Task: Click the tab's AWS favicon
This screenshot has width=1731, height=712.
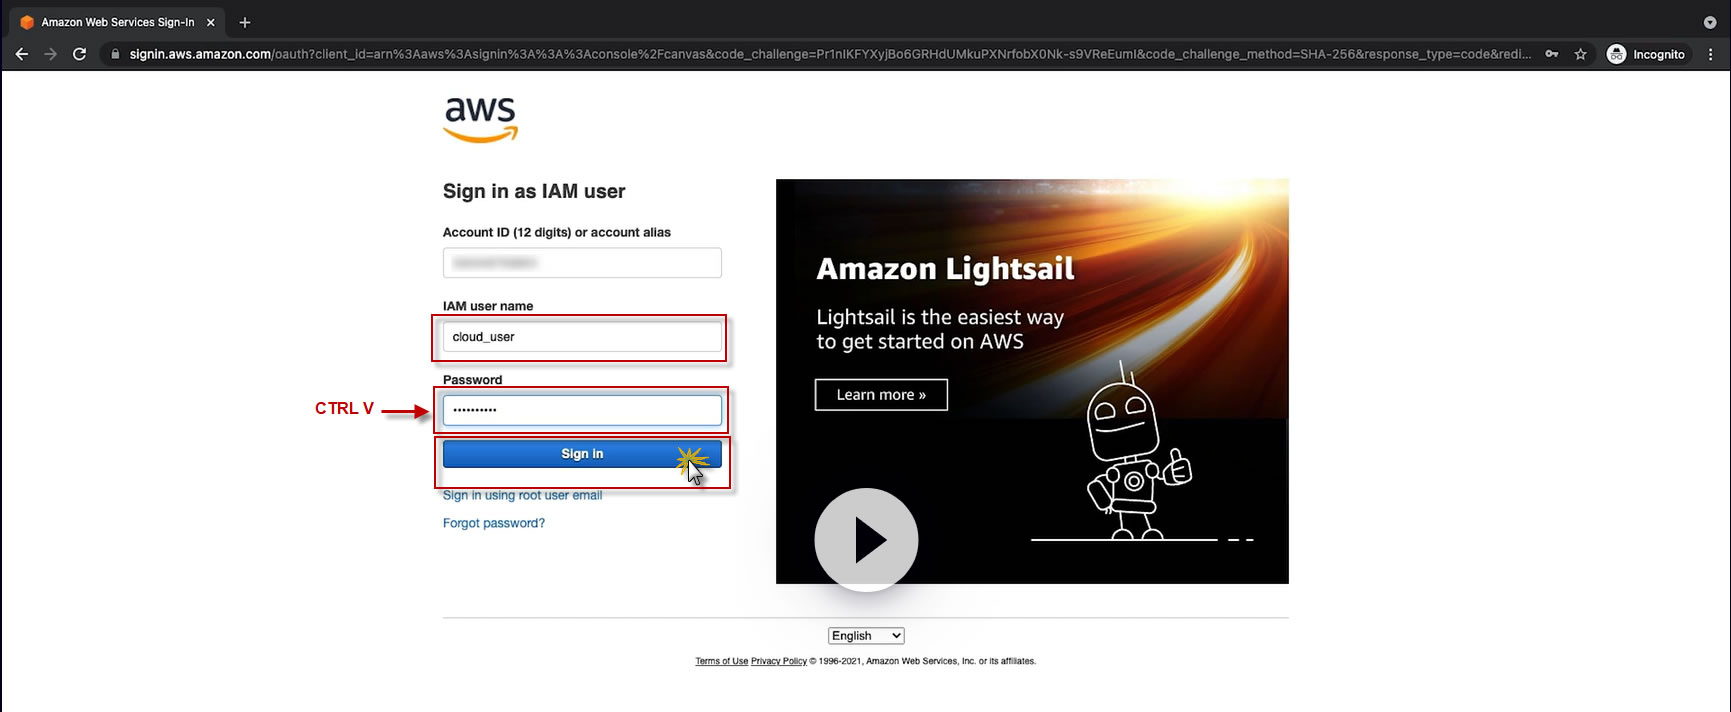Action: coord(27,22)
